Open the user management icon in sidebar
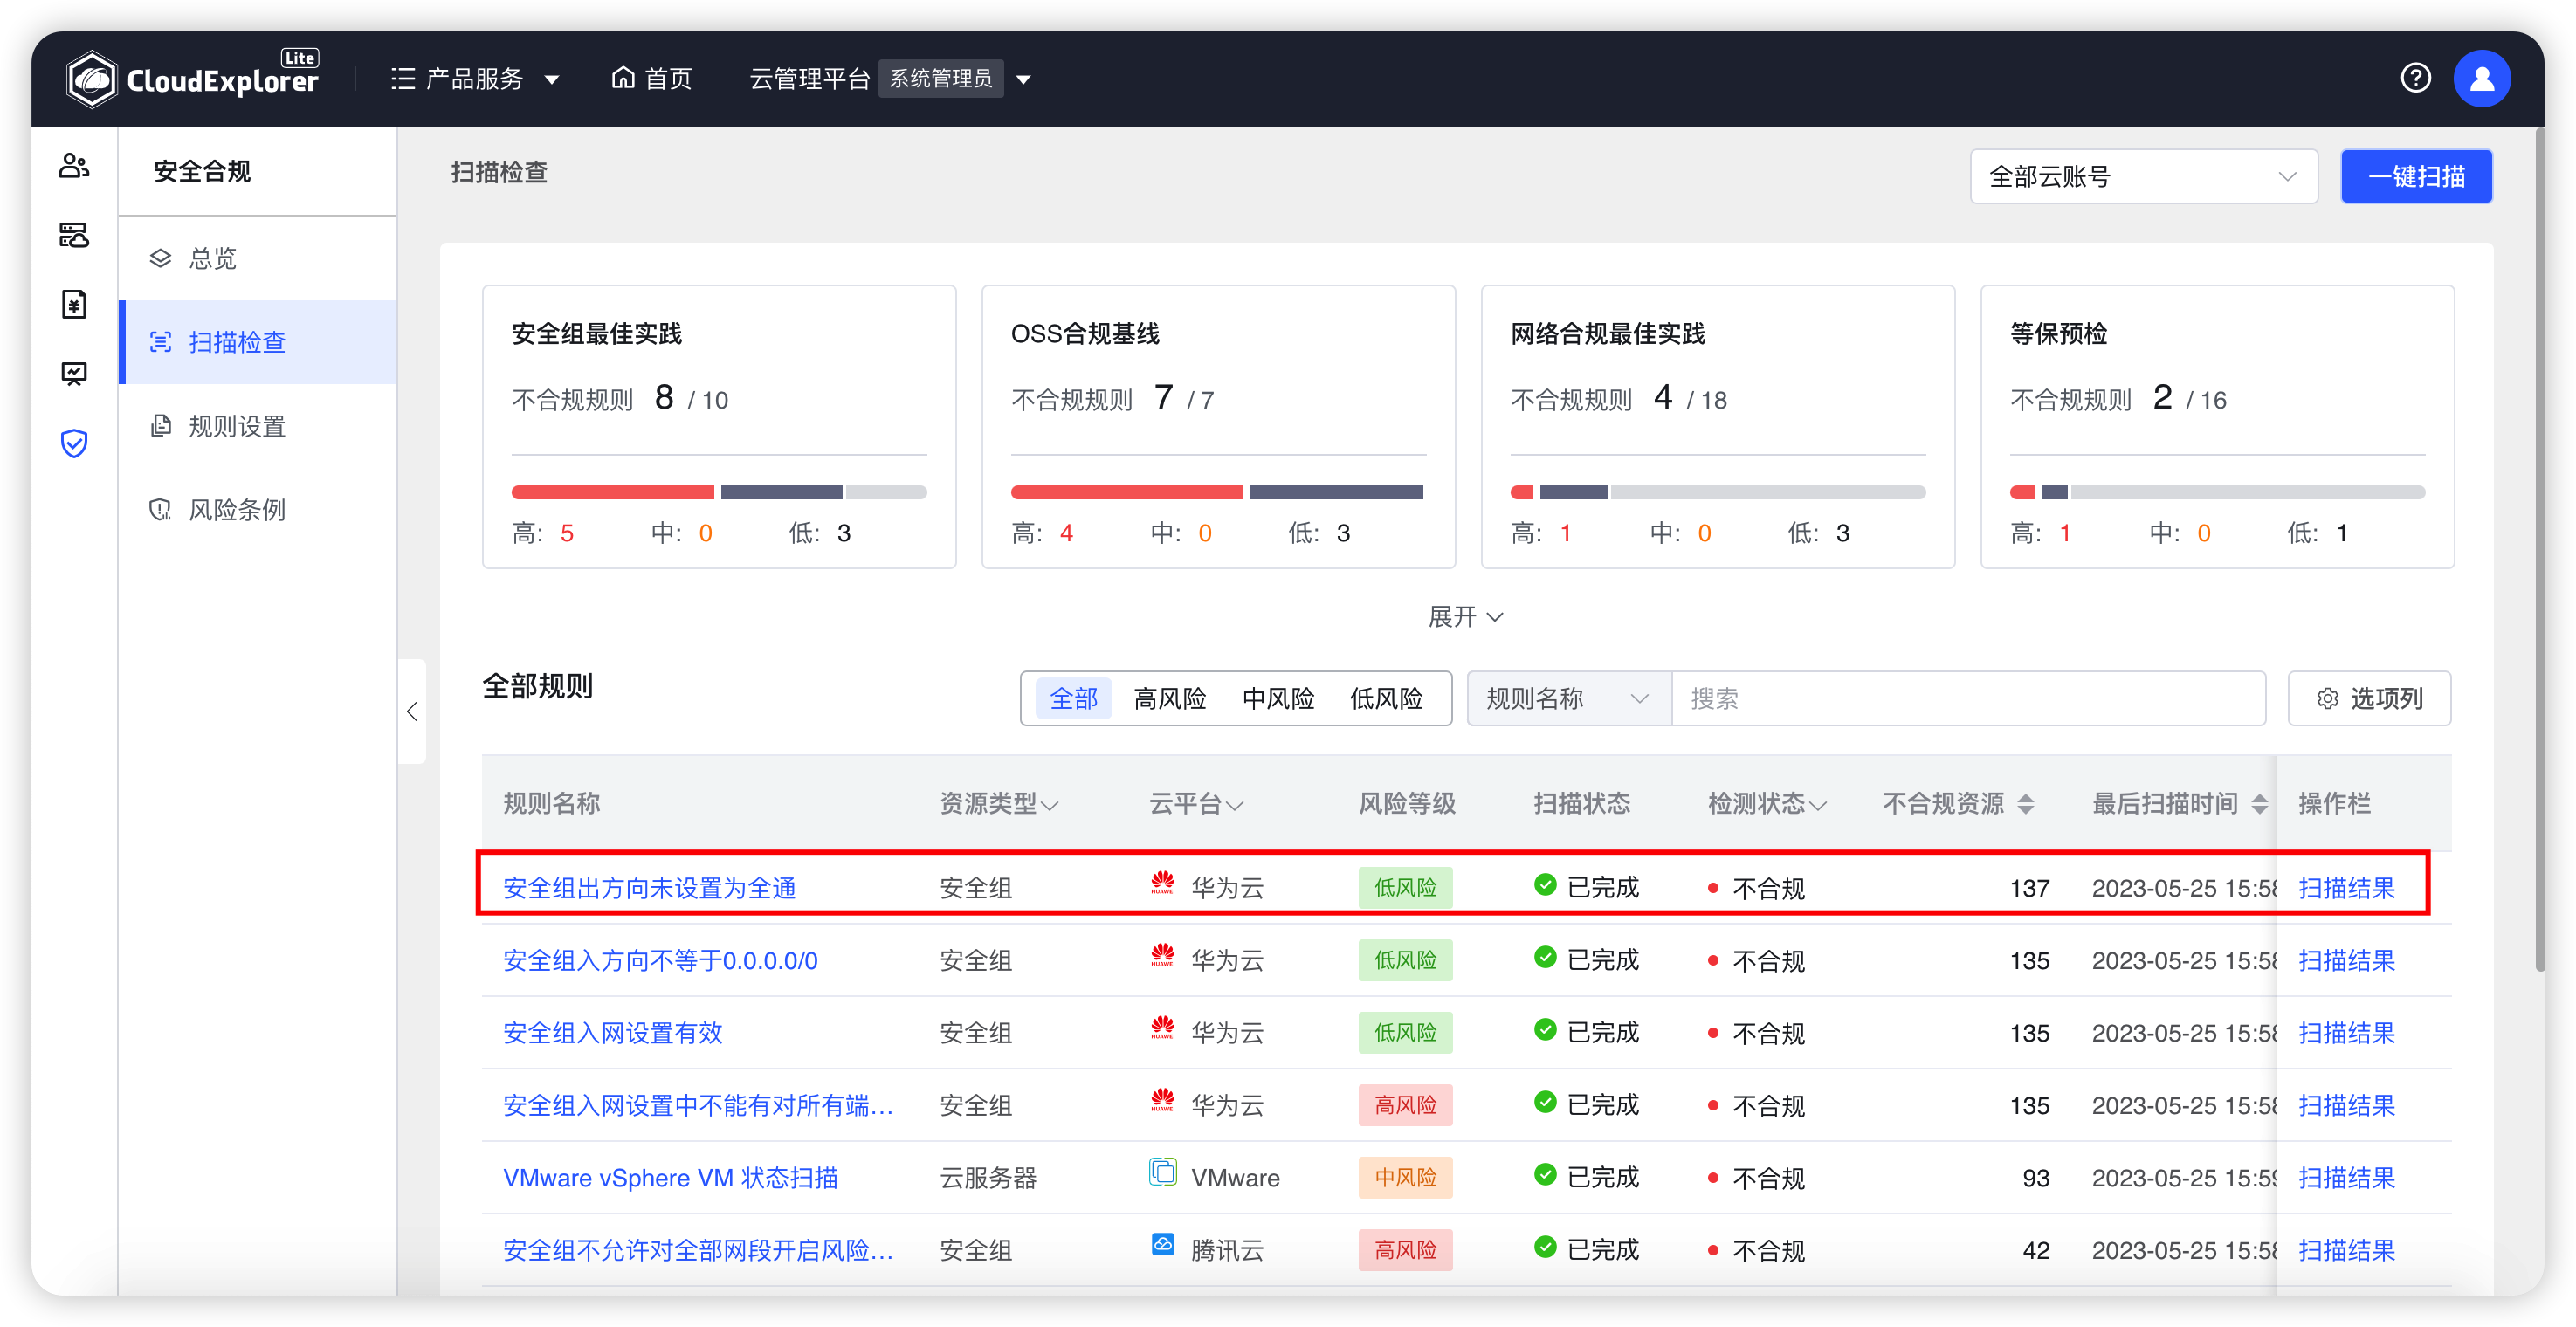2576x1327 pixels. [x=74, y=166]
